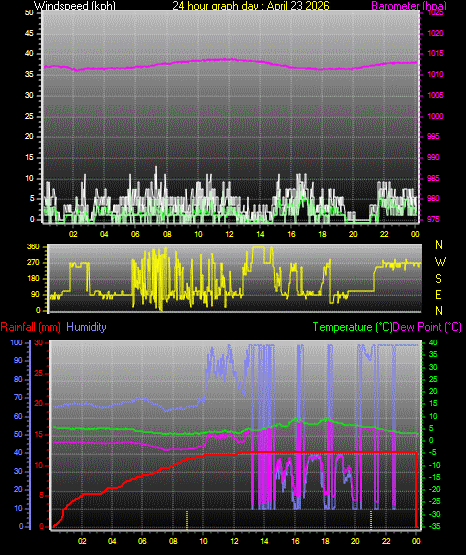Click the compass letter W label
This screenshot has width=466, height=555.
point(440,262)
